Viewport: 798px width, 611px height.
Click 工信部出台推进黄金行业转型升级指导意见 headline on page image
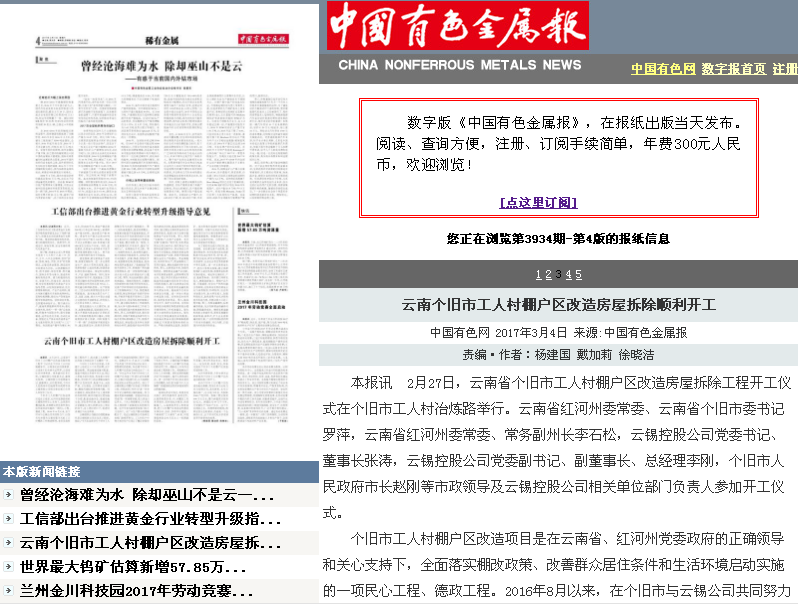click(x=131, y=213)
